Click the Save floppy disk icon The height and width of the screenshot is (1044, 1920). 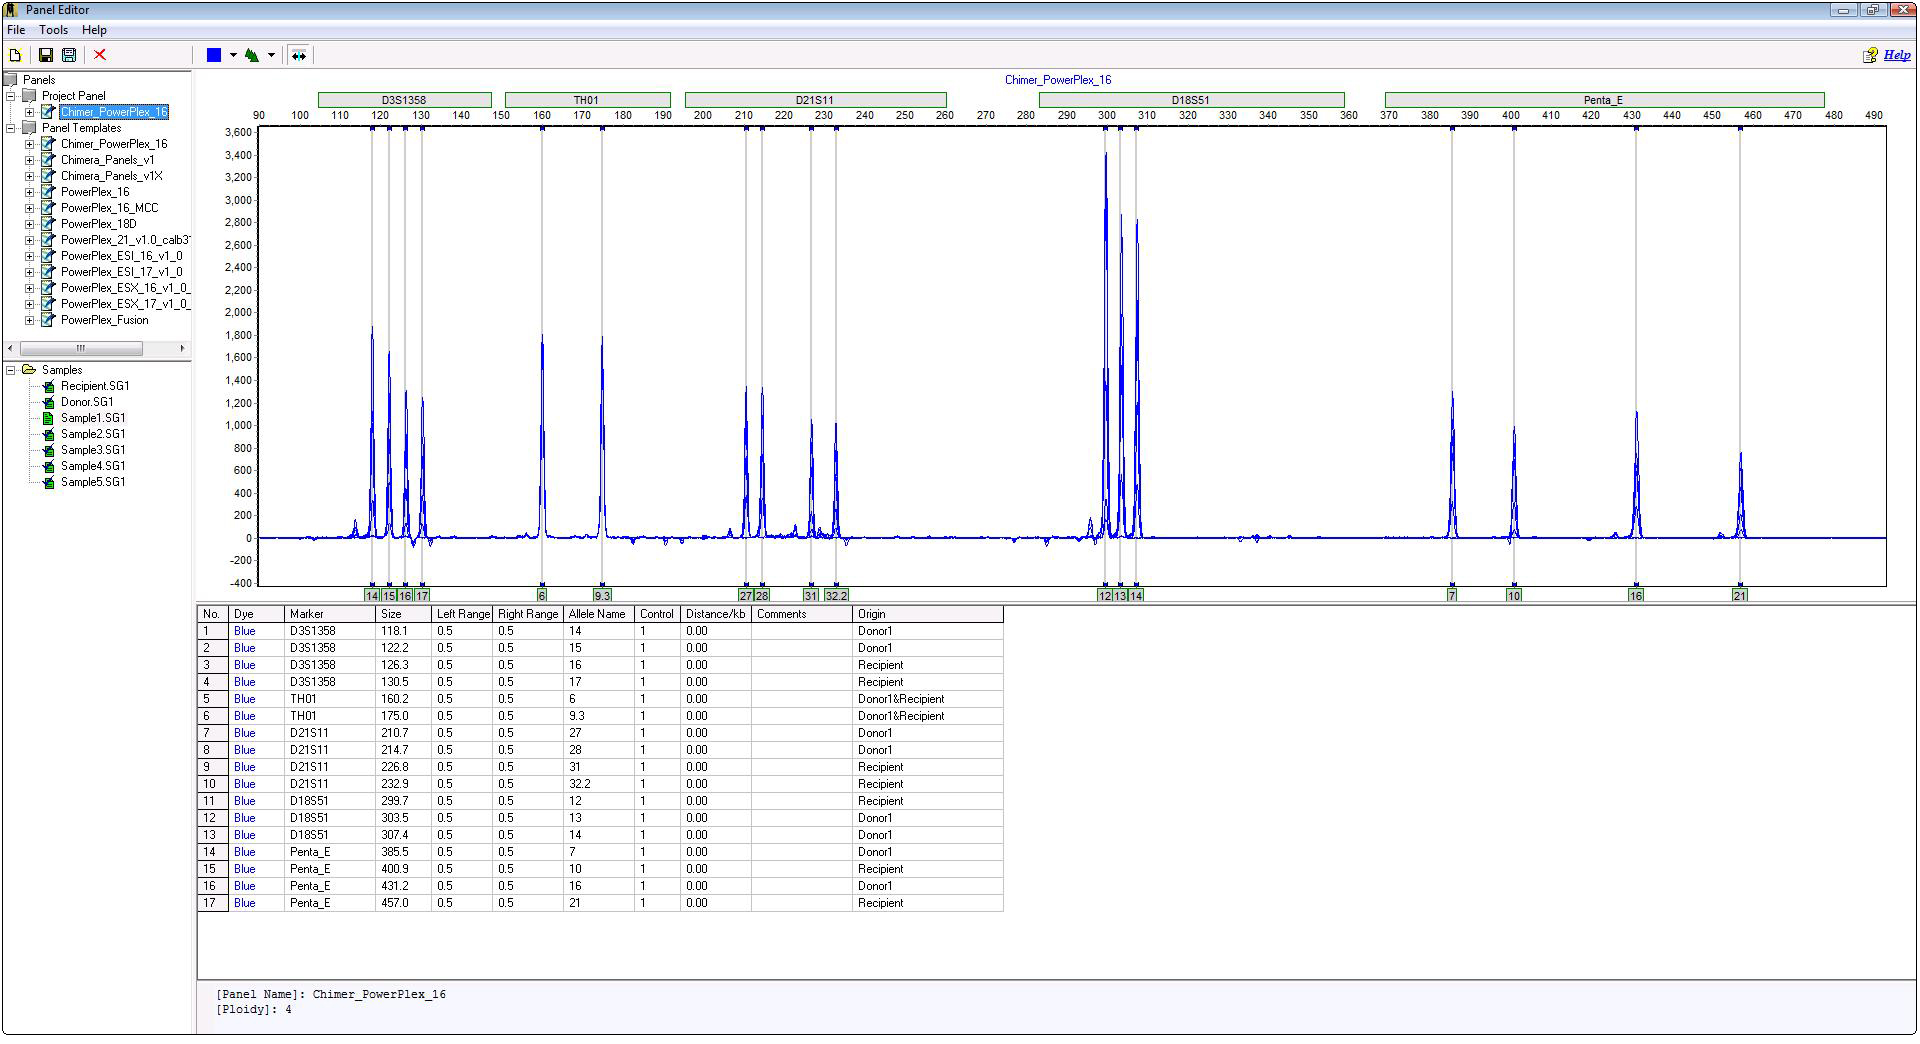45,55
